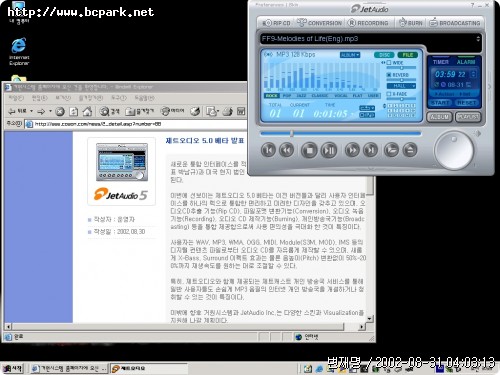Adjust the REVERB level slider
Image resolution: width=500 pixels, height=375 pixels.
coord(401,80)
